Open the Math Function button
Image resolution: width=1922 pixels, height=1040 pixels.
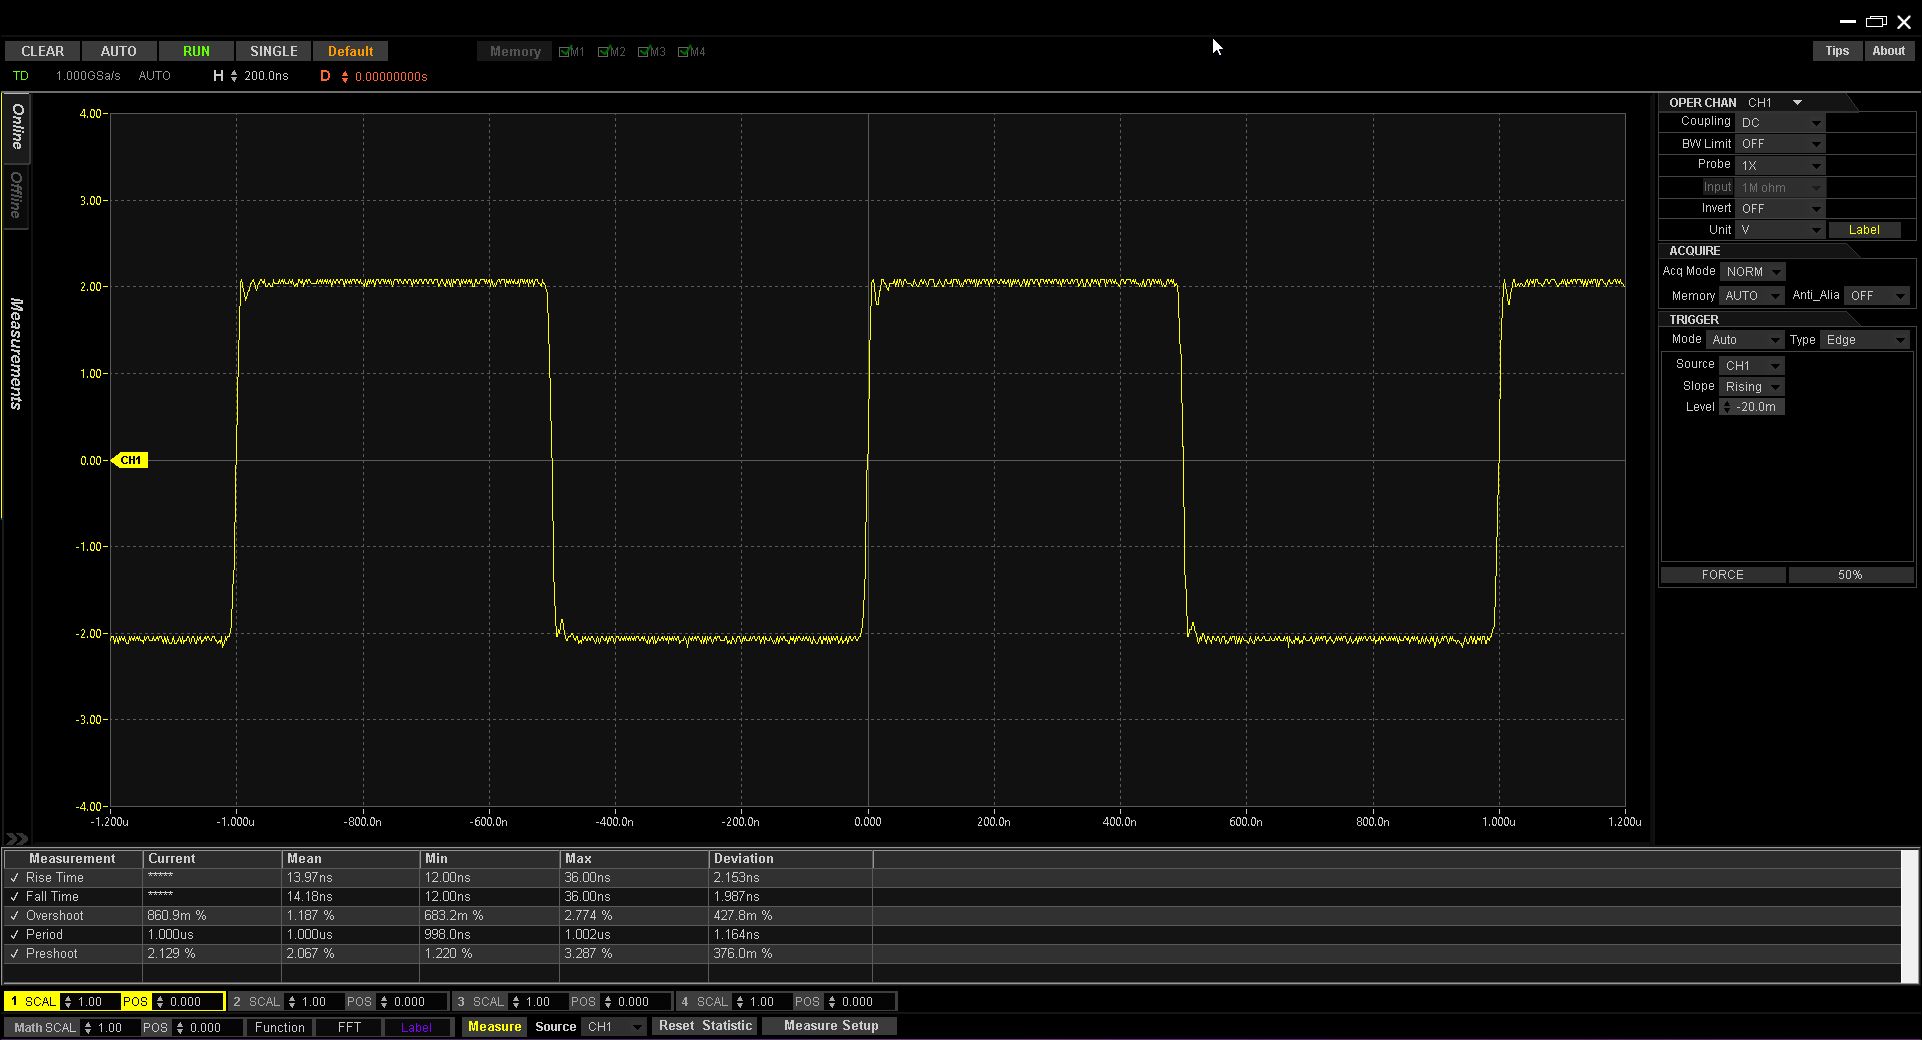279,1027
